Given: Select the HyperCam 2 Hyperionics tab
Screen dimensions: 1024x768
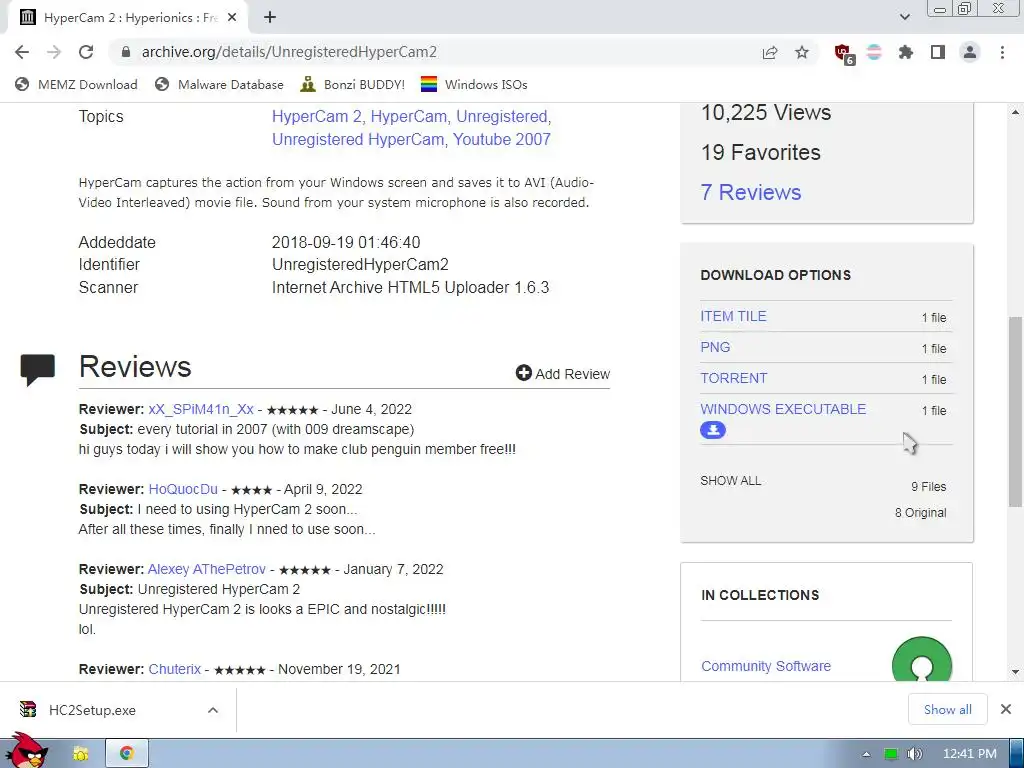Looking at the screenshot, I should pyautogui.click(x=127, y=18).
